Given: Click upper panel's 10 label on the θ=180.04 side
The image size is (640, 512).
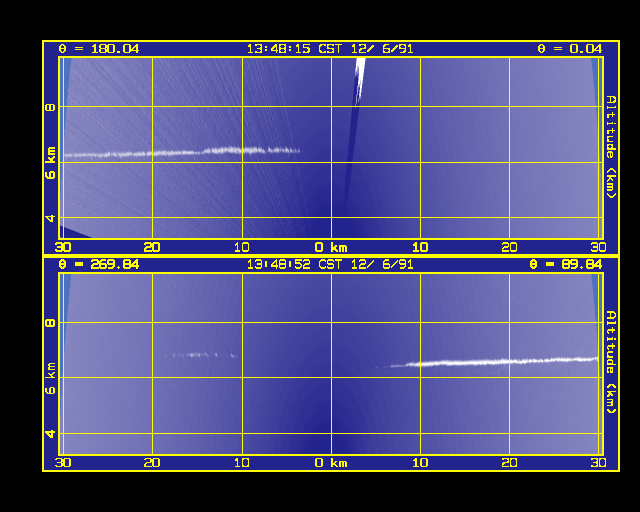Looking at the screenshot, I should coord(242,247).
